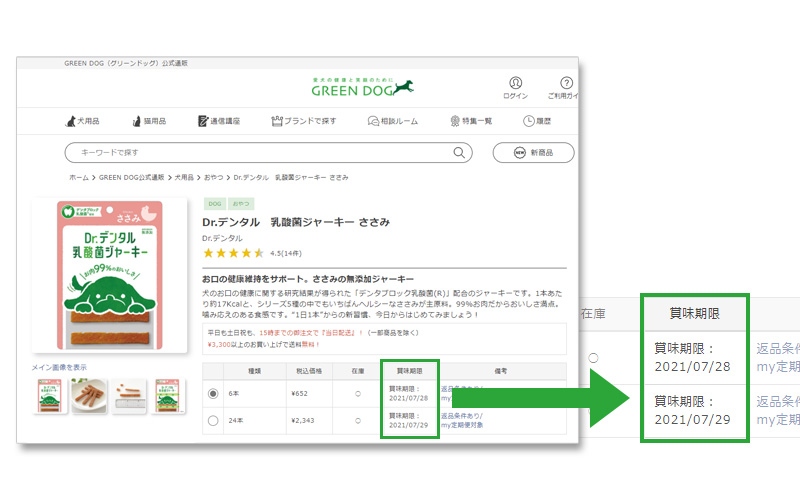Open the search by brand menu

304,121
